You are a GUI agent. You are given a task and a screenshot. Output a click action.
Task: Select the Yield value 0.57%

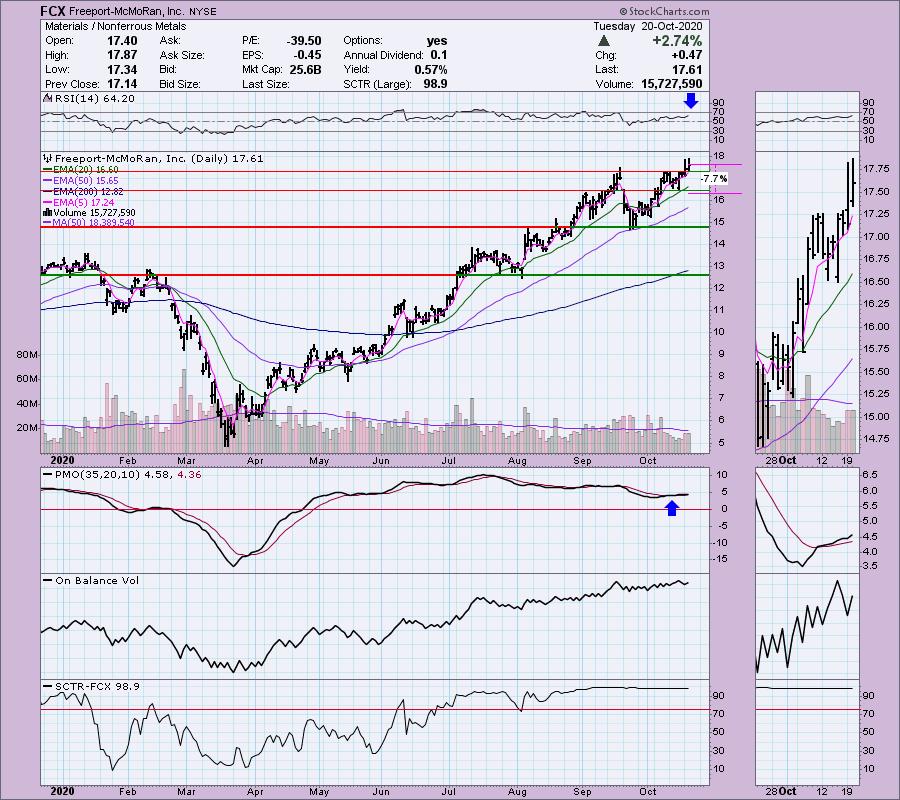point(430,69)
